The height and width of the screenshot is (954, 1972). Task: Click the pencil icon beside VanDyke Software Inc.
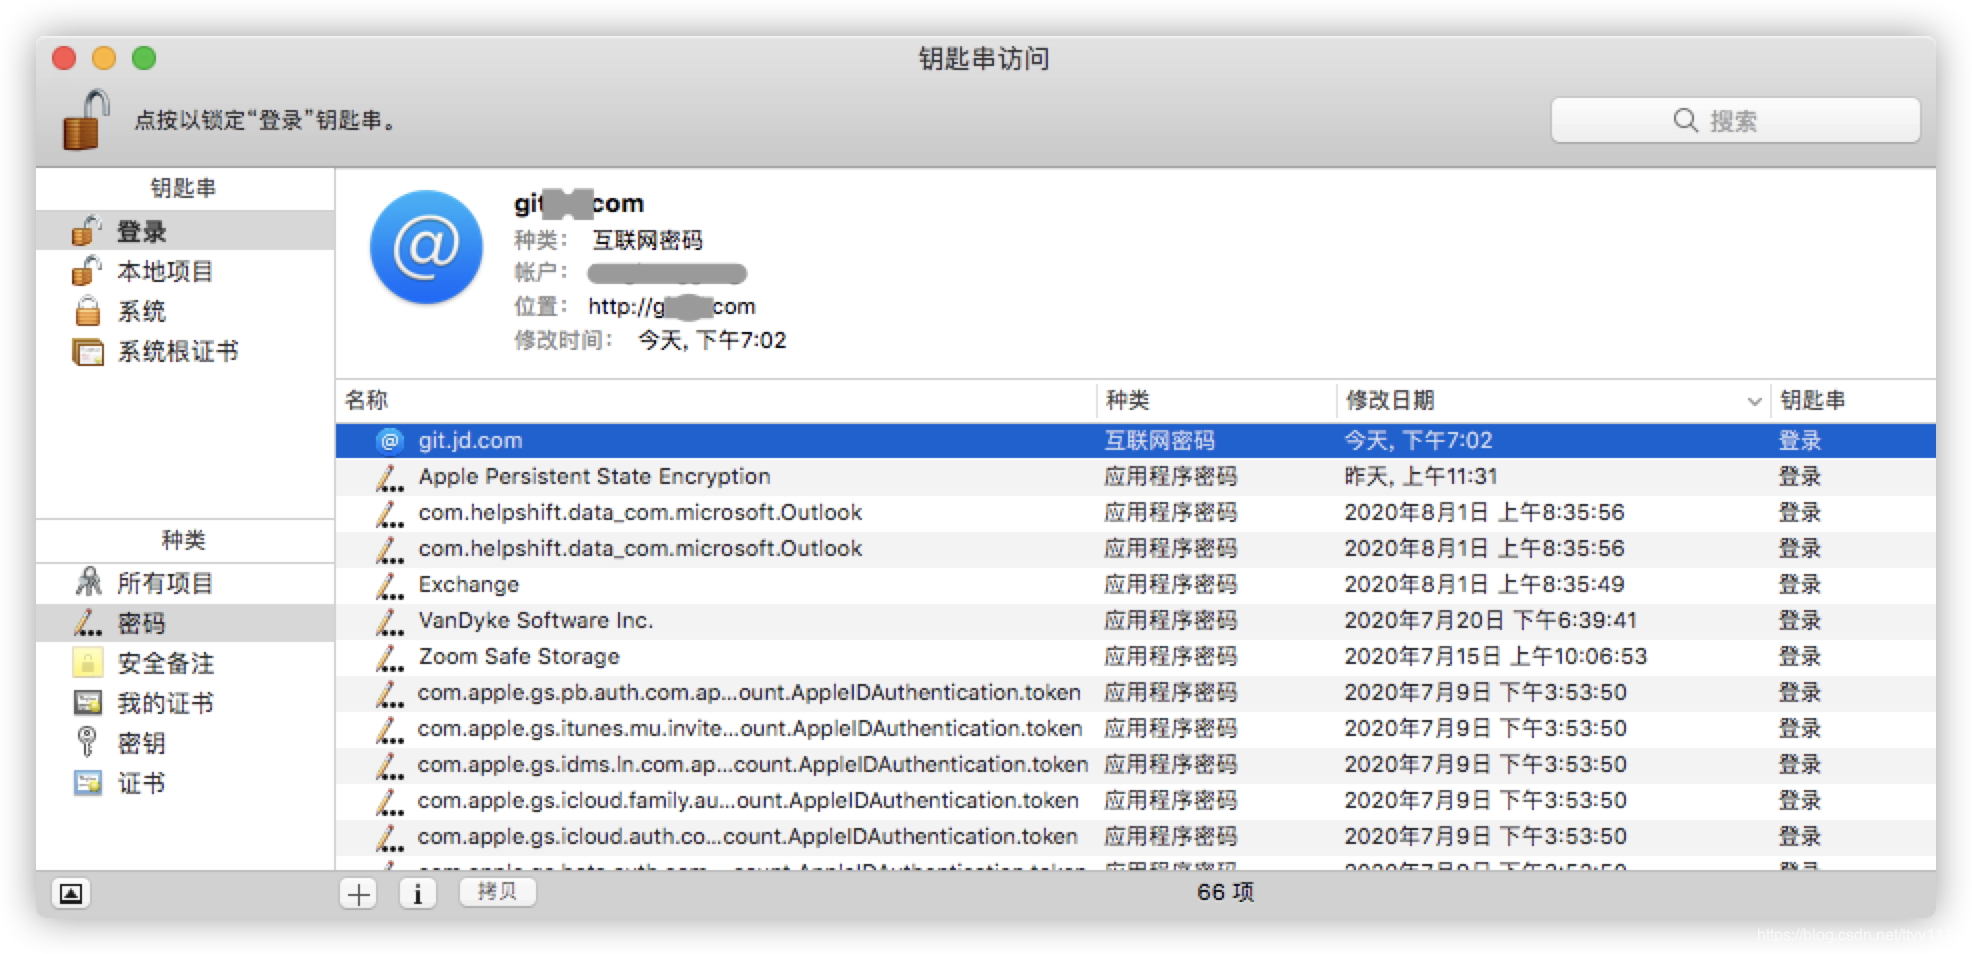coord(389,621)
